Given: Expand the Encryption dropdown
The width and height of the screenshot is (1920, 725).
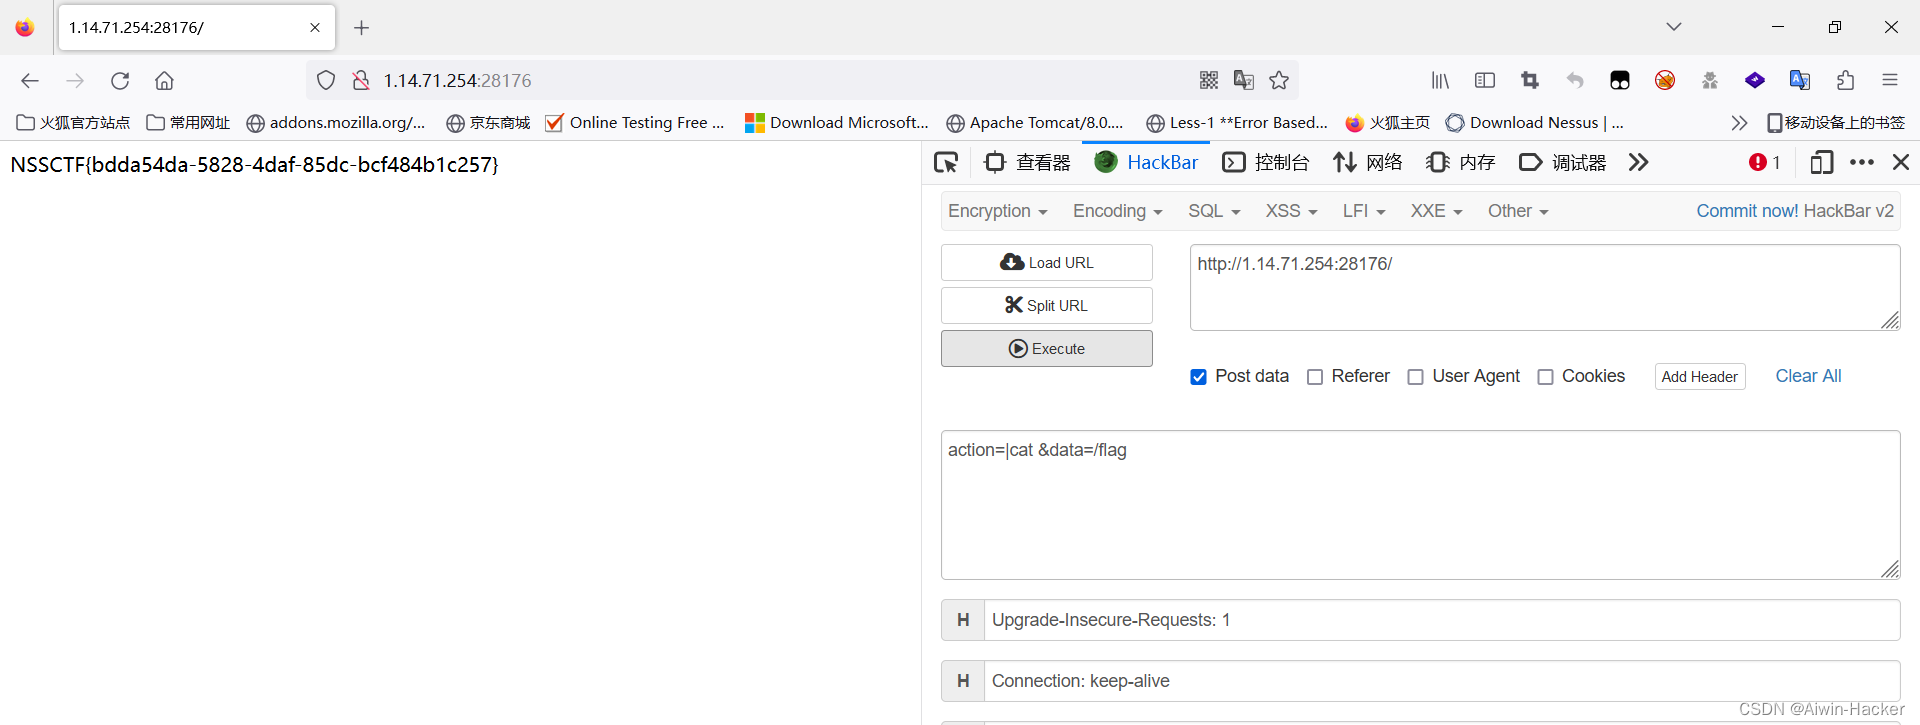Looking at the screenshot, I should [997, 211].
